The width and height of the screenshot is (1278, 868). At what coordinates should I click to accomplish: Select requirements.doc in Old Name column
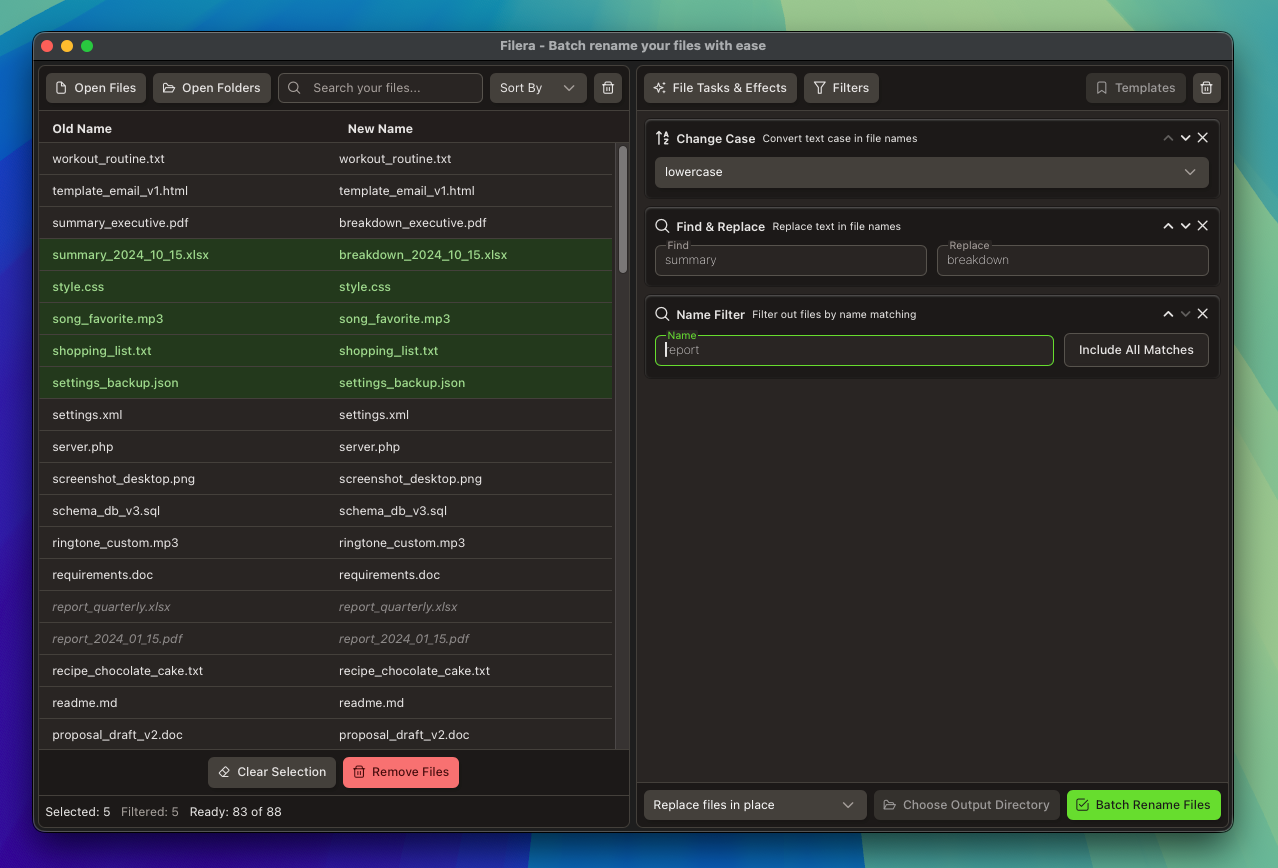point(102,575)
